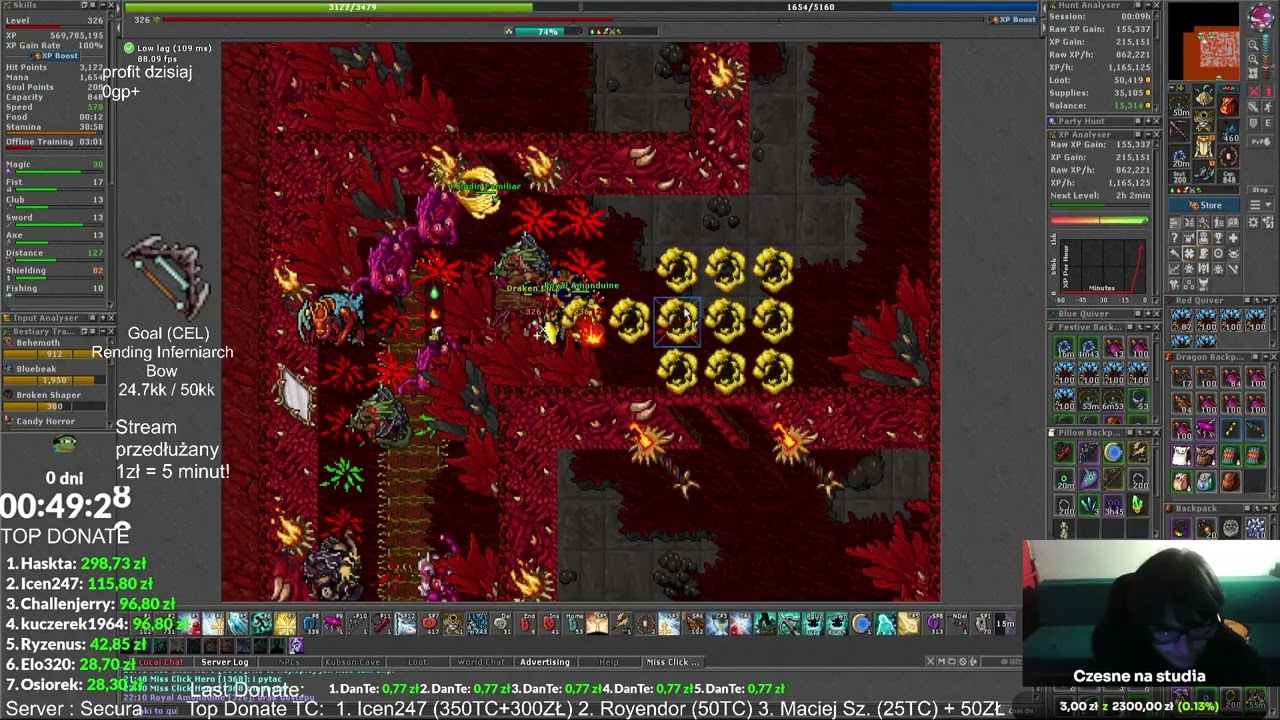Toggle the E expert mode button
The height and width of the screenshot is (720, 1280).
tap(1268, 123)
